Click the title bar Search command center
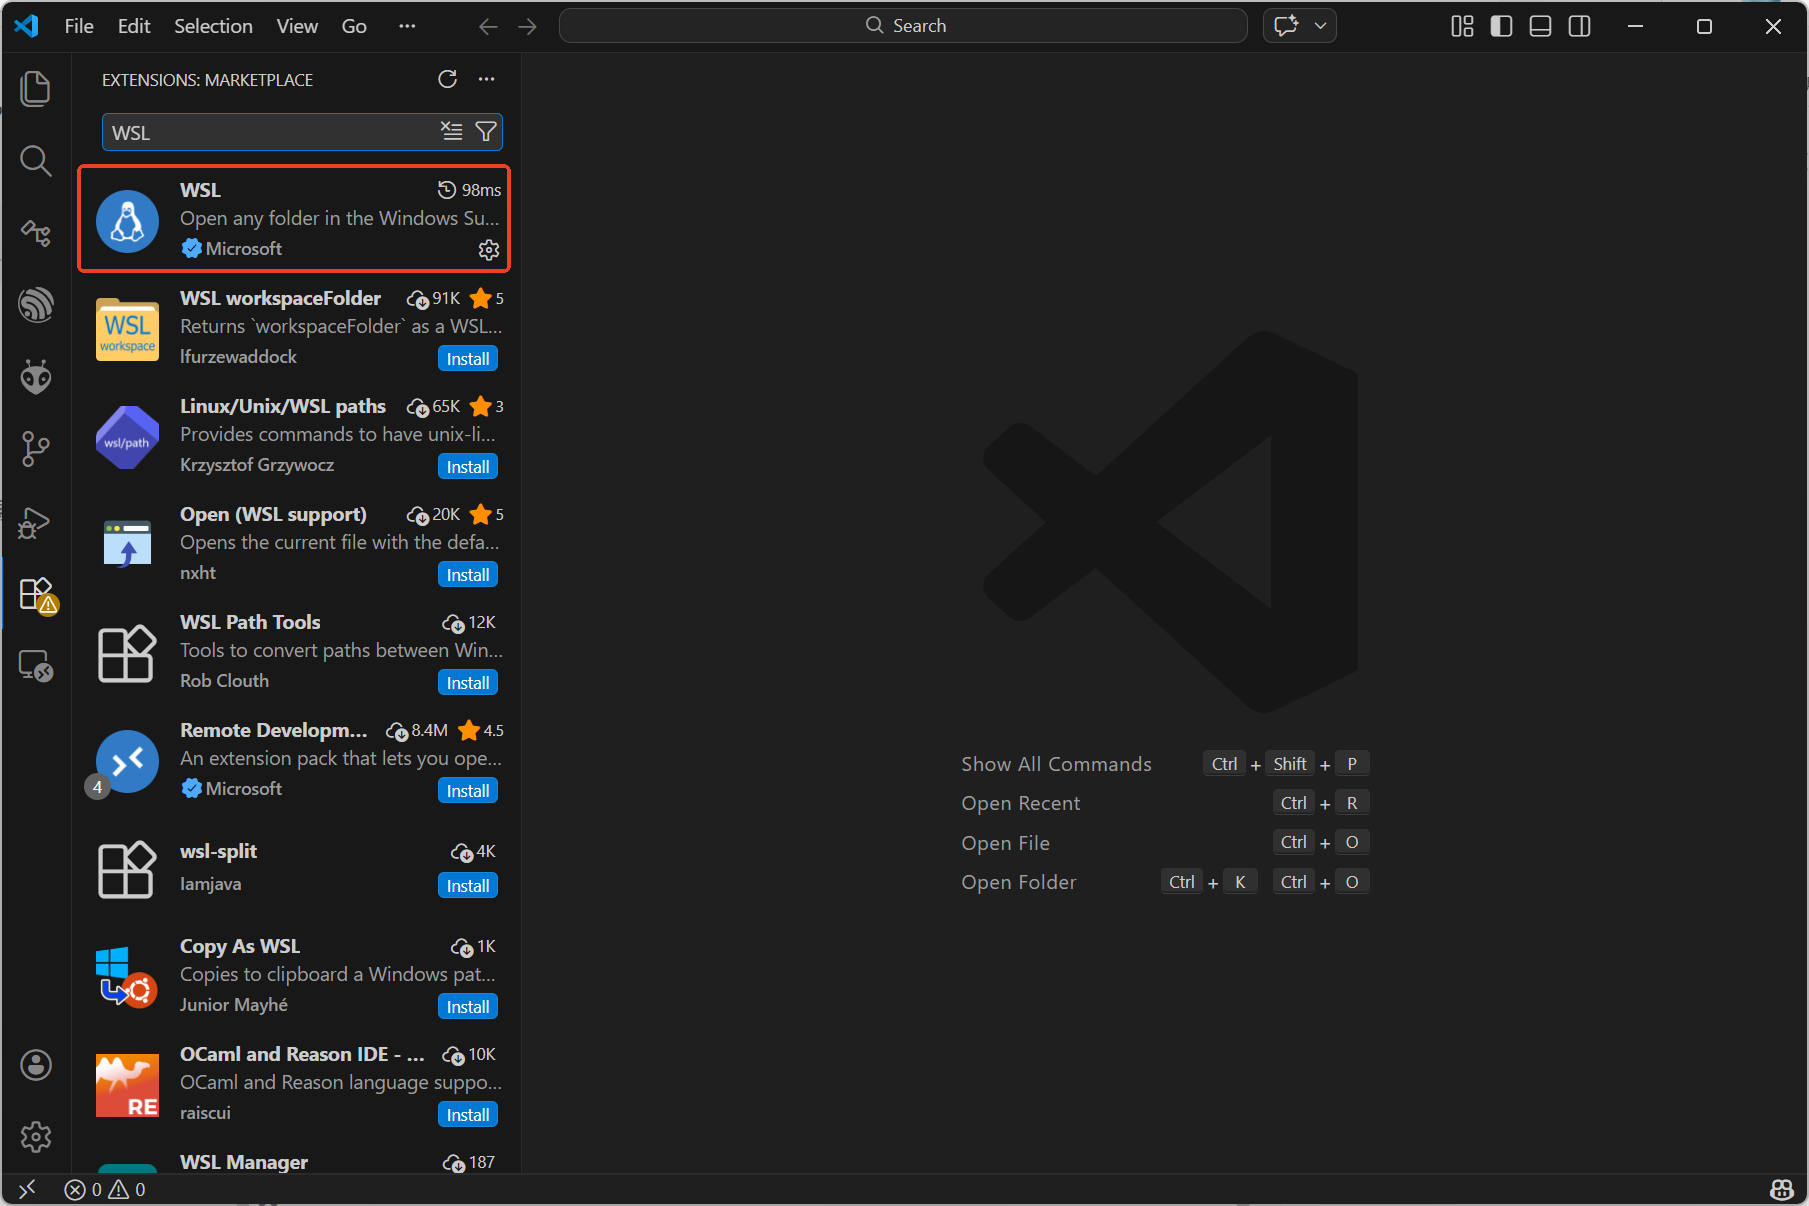Image resolution: width=1809 pixels, height=1206 pixels. click(x=903, y=26)
